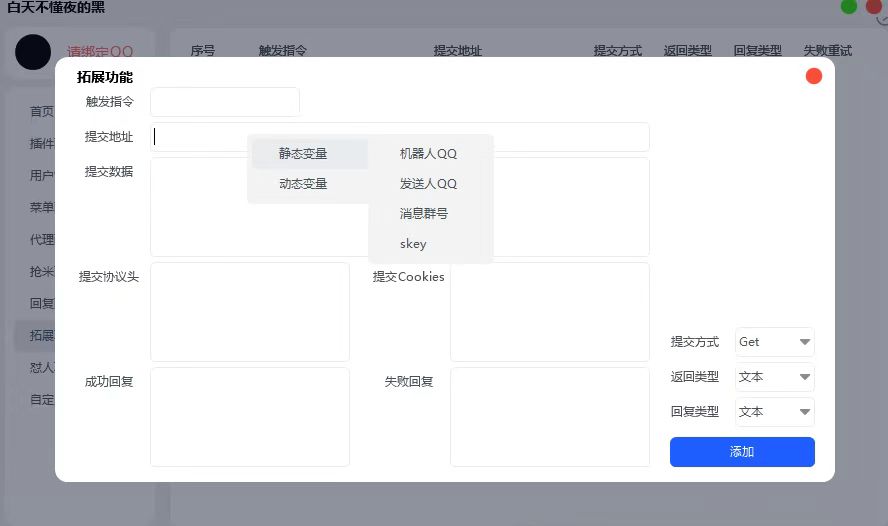
Task: Open the 返回类型 dropdown
Action: pyautogui.click(x=774, y=377)
